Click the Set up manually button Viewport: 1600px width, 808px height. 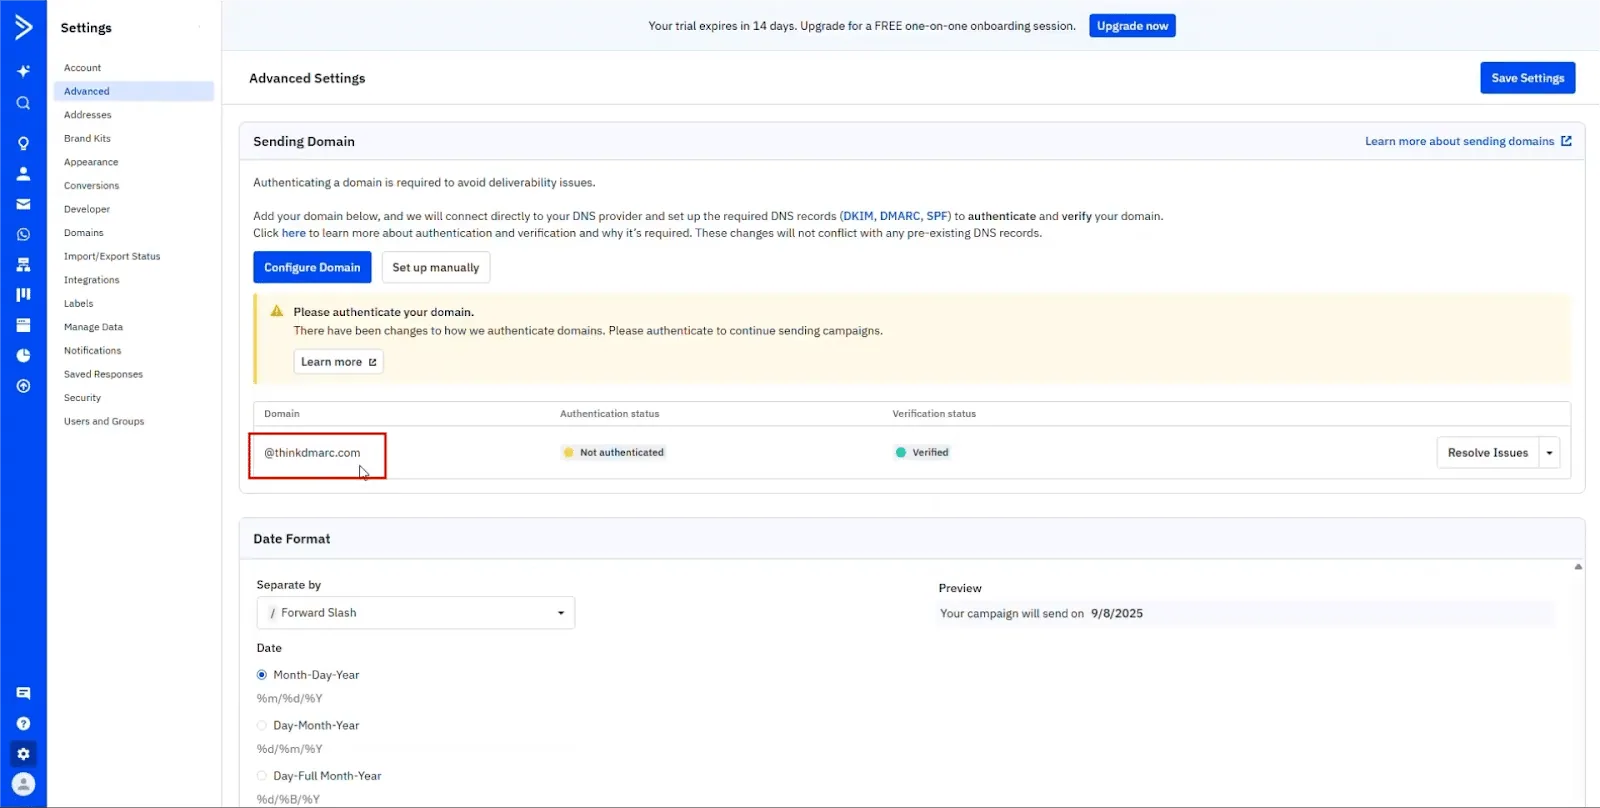[436, 267]
